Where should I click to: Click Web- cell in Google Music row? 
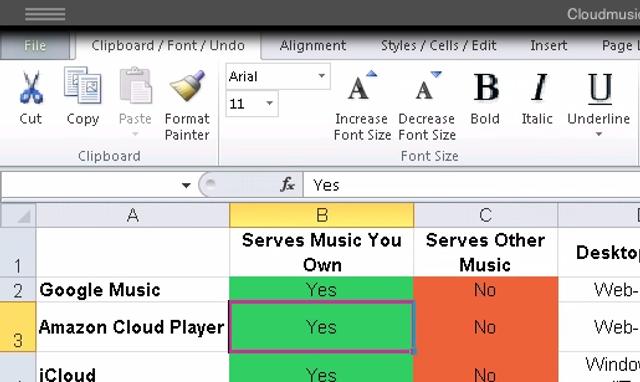pyautogui.click(x=599, y=290)
